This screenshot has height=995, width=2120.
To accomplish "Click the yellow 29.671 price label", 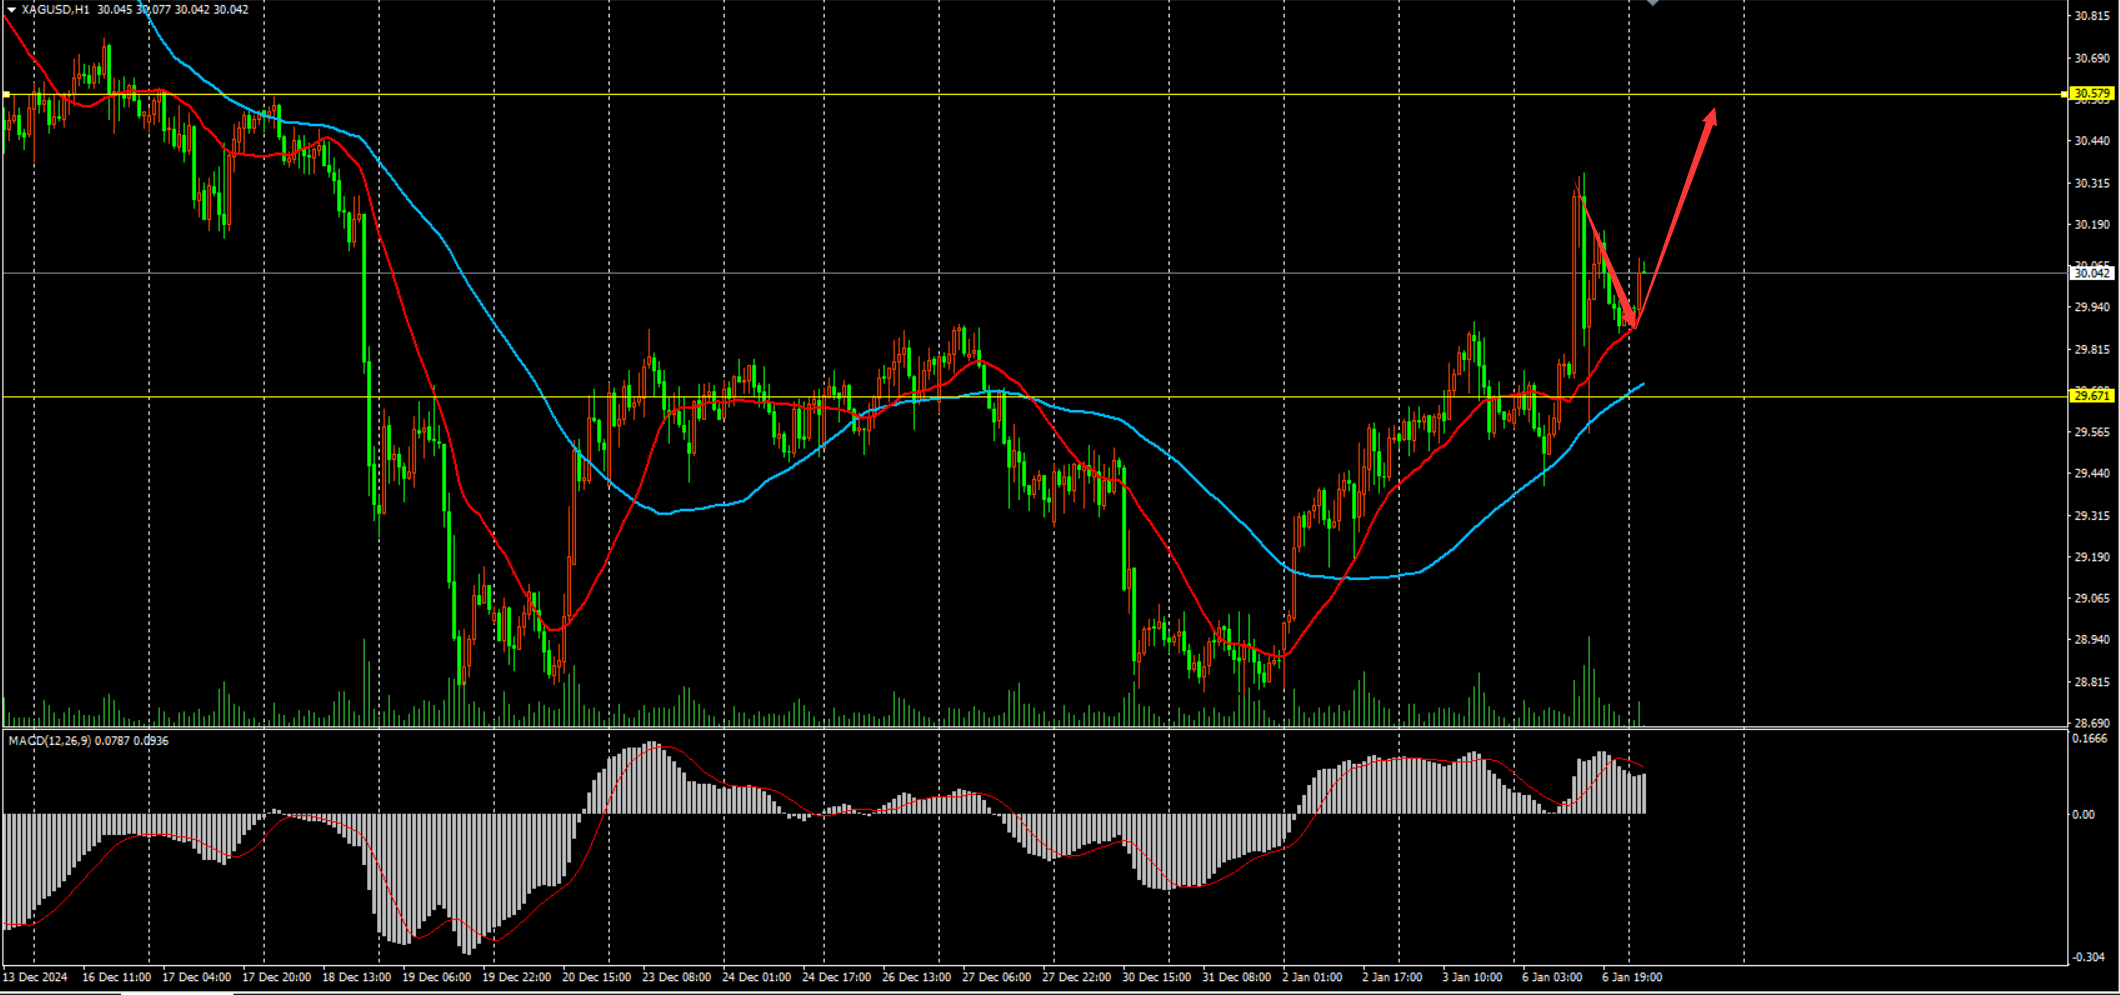I will point(2092,396).
